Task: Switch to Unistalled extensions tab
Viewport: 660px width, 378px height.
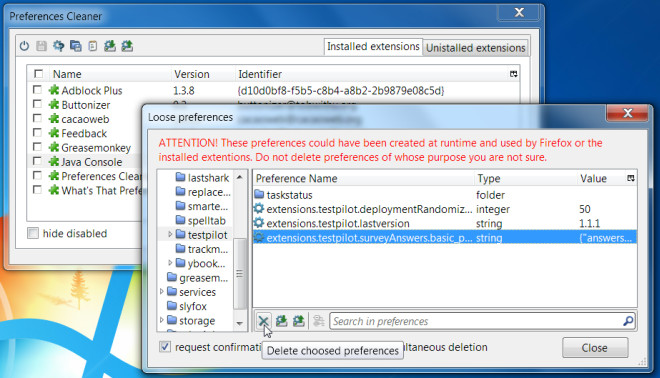Action: point(475,48)
